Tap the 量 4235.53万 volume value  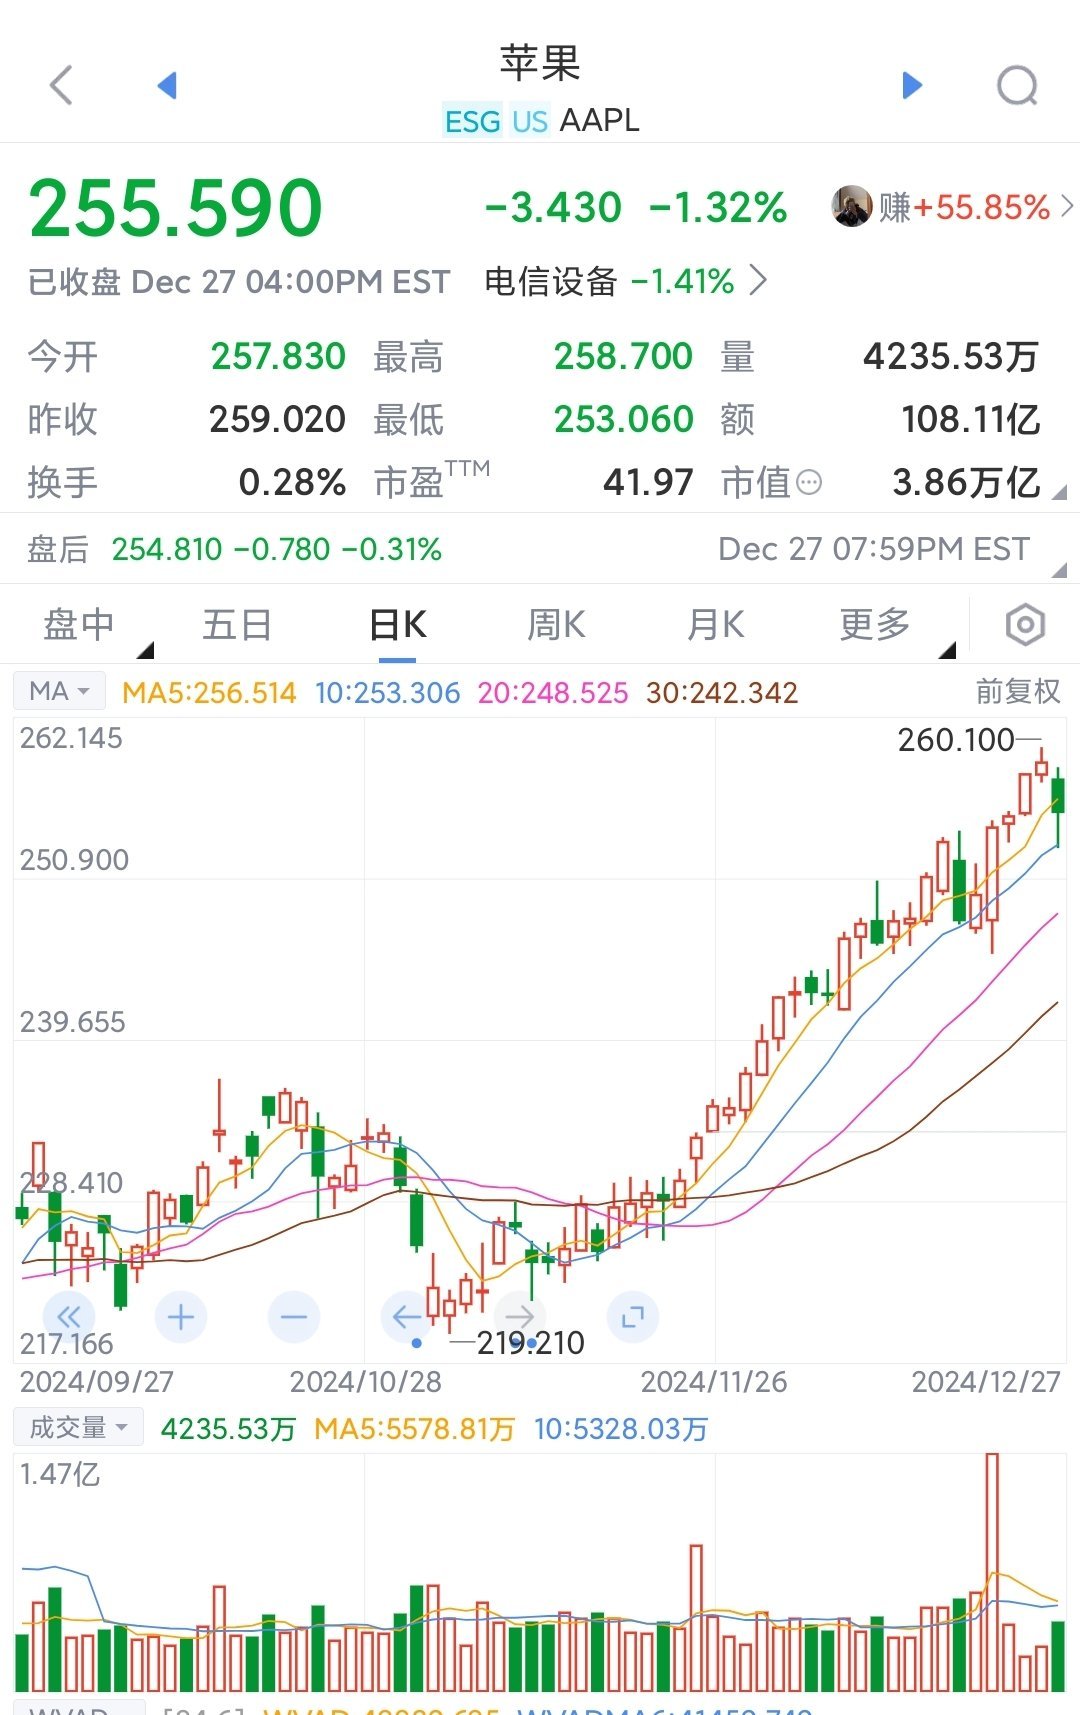[951, 356]
